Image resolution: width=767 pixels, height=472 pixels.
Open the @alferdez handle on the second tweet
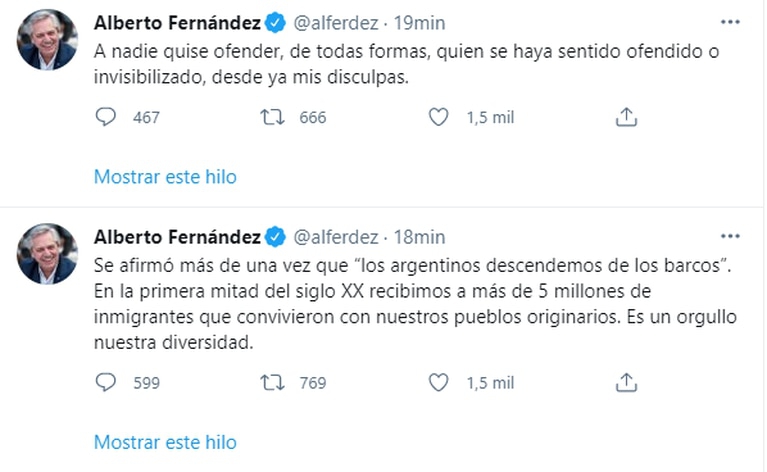[334, 237]
